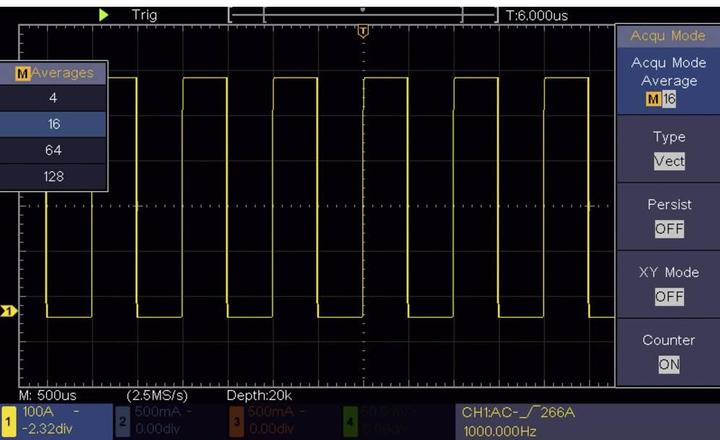This screenshot has height=440, width=720.
Task: Click the CH1:AC trigger info readout
Action: tap(518, 412)
